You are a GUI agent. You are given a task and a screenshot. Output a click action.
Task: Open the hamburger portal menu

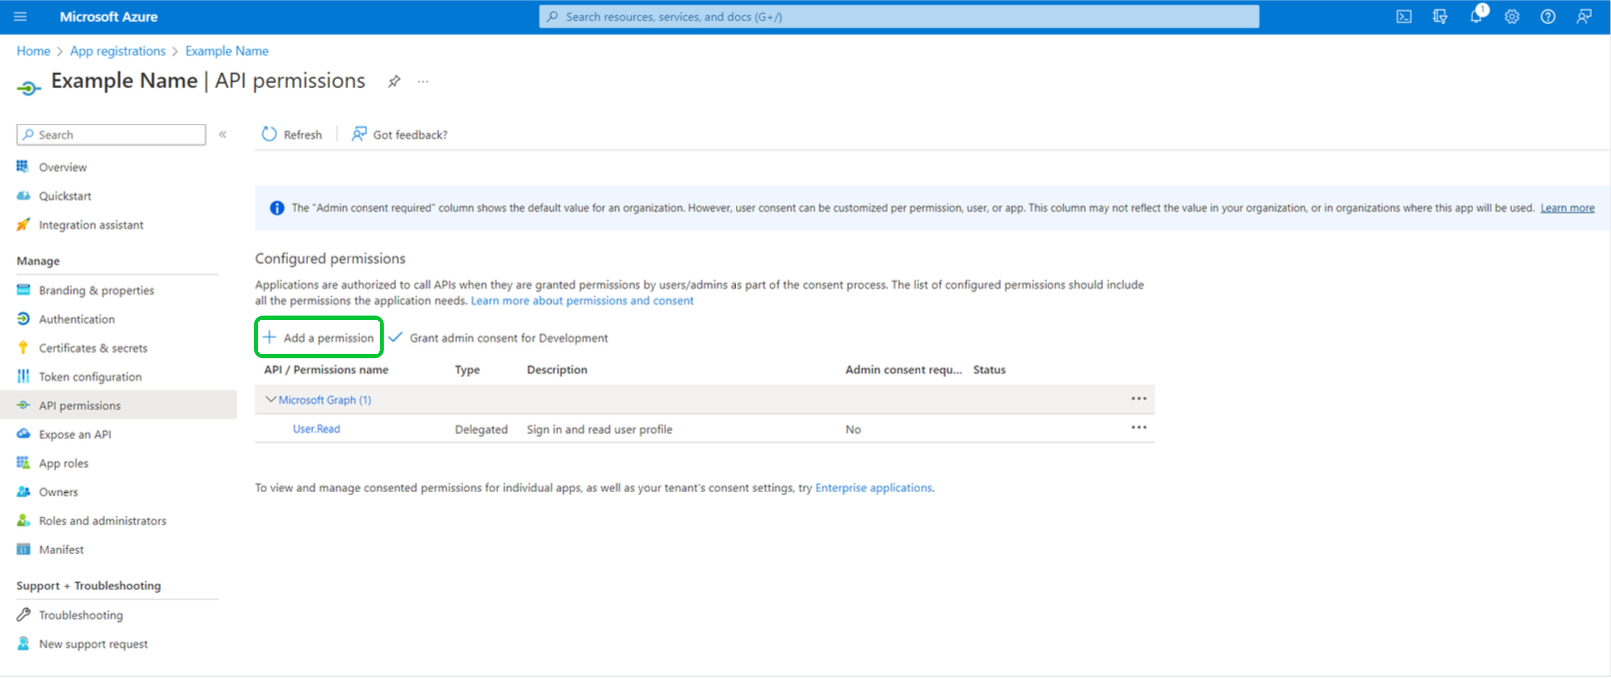(20, 17)
